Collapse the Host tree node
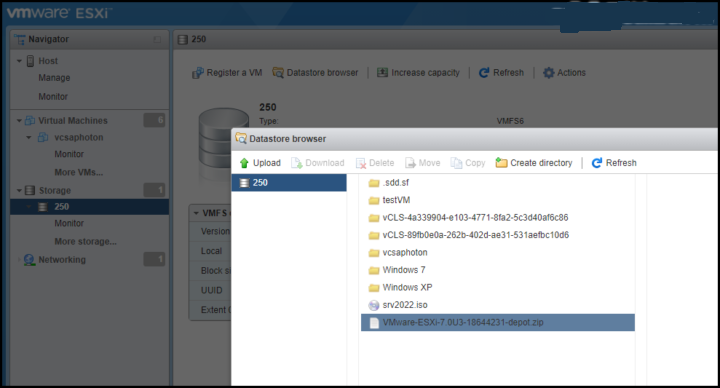 tap(19, 61)
